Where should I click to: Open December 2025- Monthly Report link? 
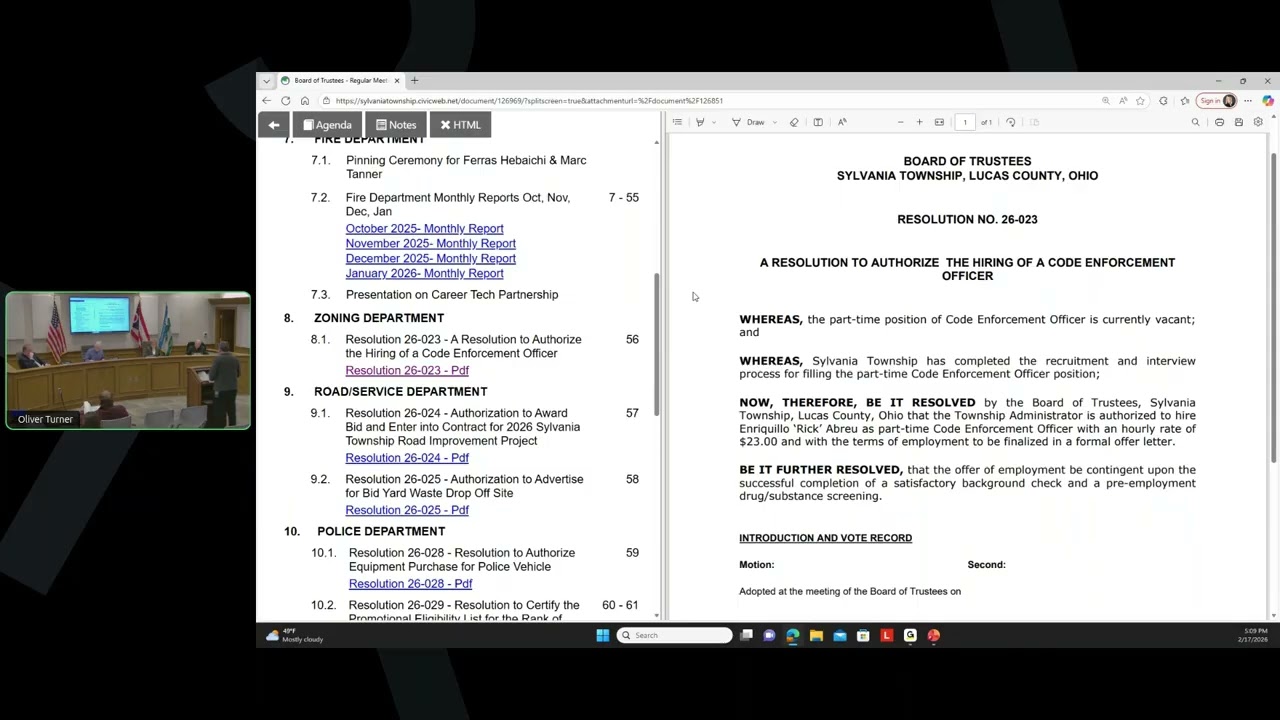click(431, 259)
